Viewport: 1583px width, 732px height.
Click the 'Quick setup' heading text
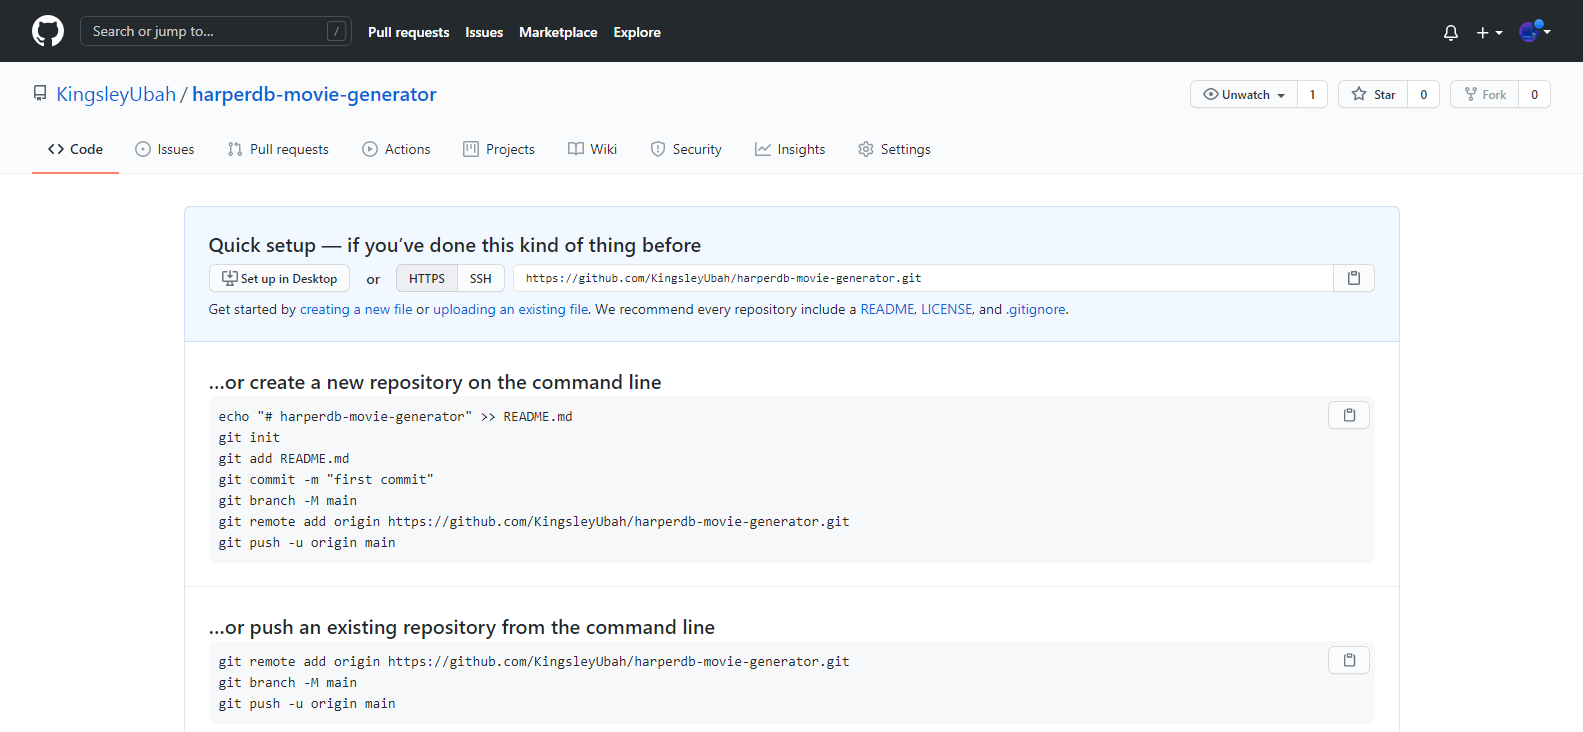pos(455,245)
